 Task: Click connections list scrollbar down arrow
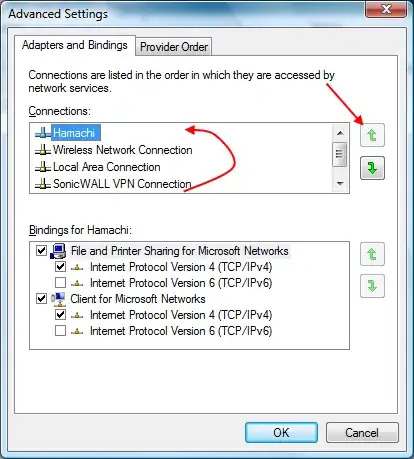pos(340,184)
